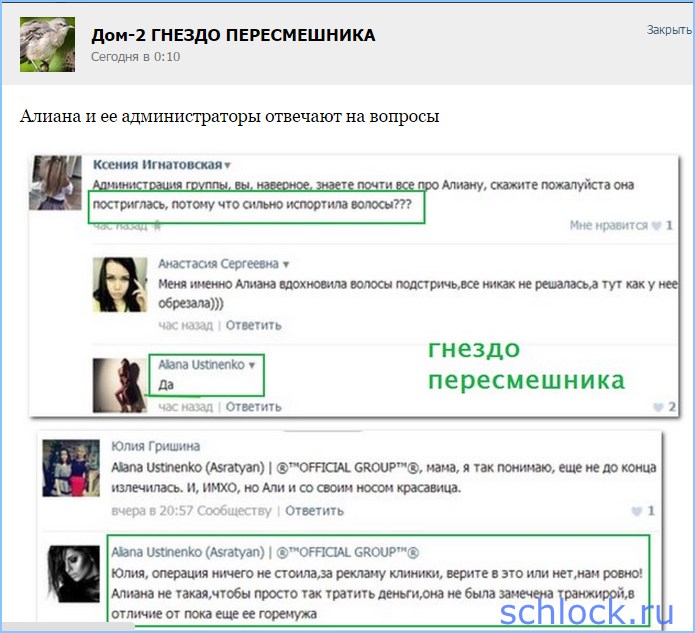Open Юлия Гришина's avatar picture

pos(71,468)
